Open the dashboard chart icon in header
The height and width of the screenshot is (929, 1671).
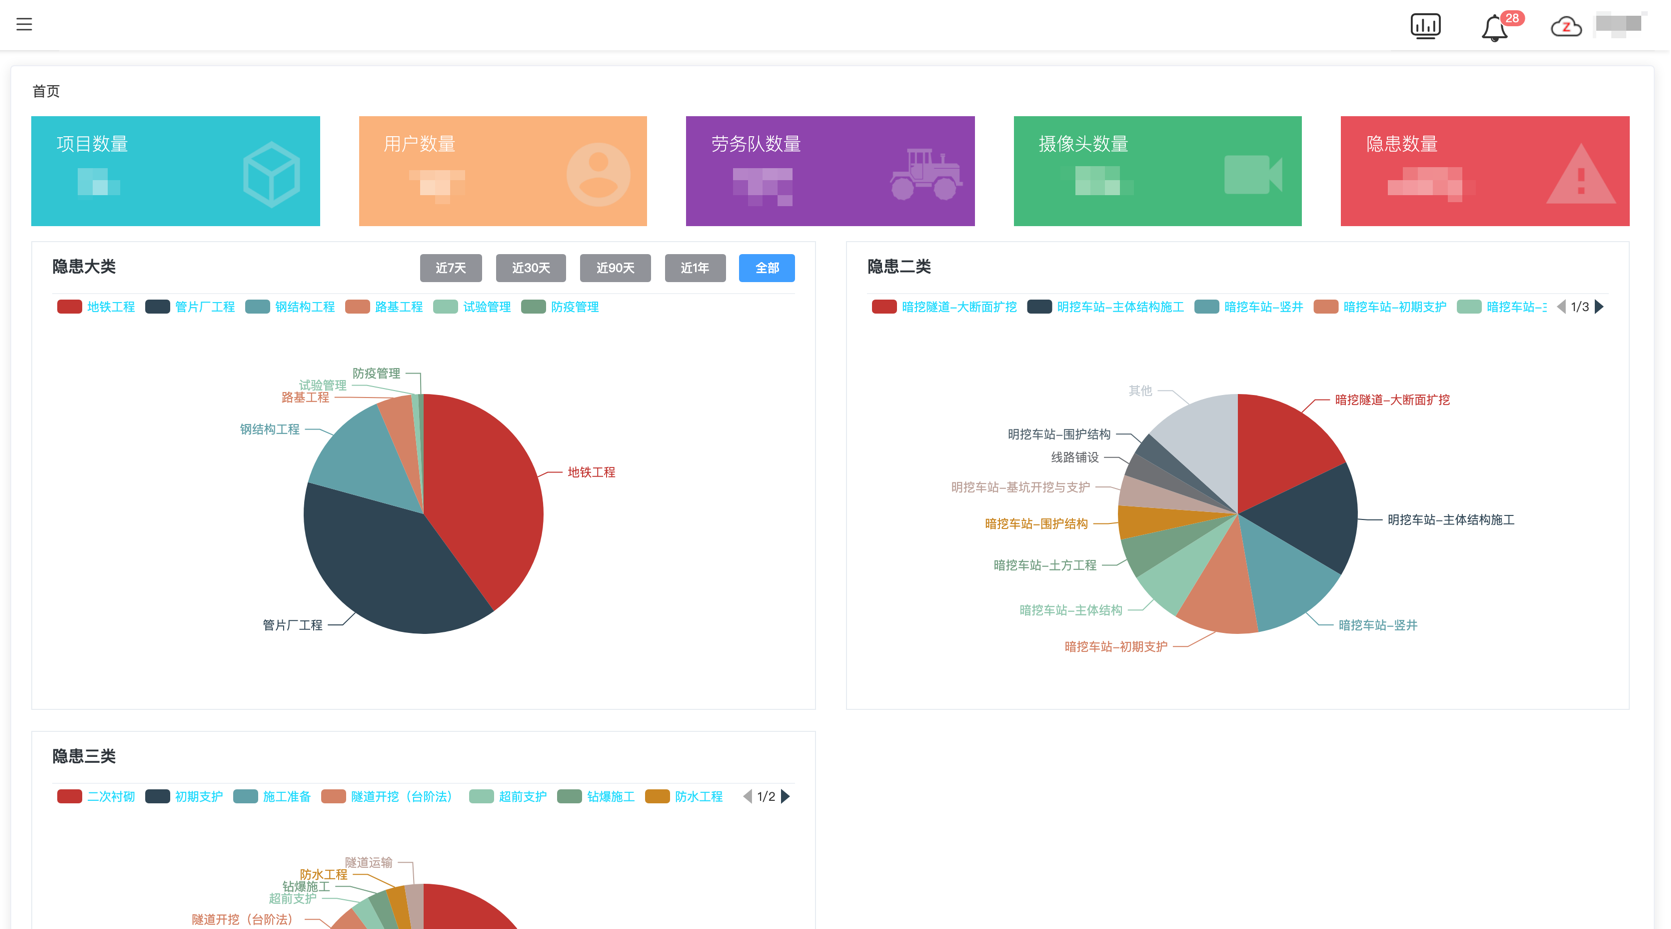(1425, 26)
